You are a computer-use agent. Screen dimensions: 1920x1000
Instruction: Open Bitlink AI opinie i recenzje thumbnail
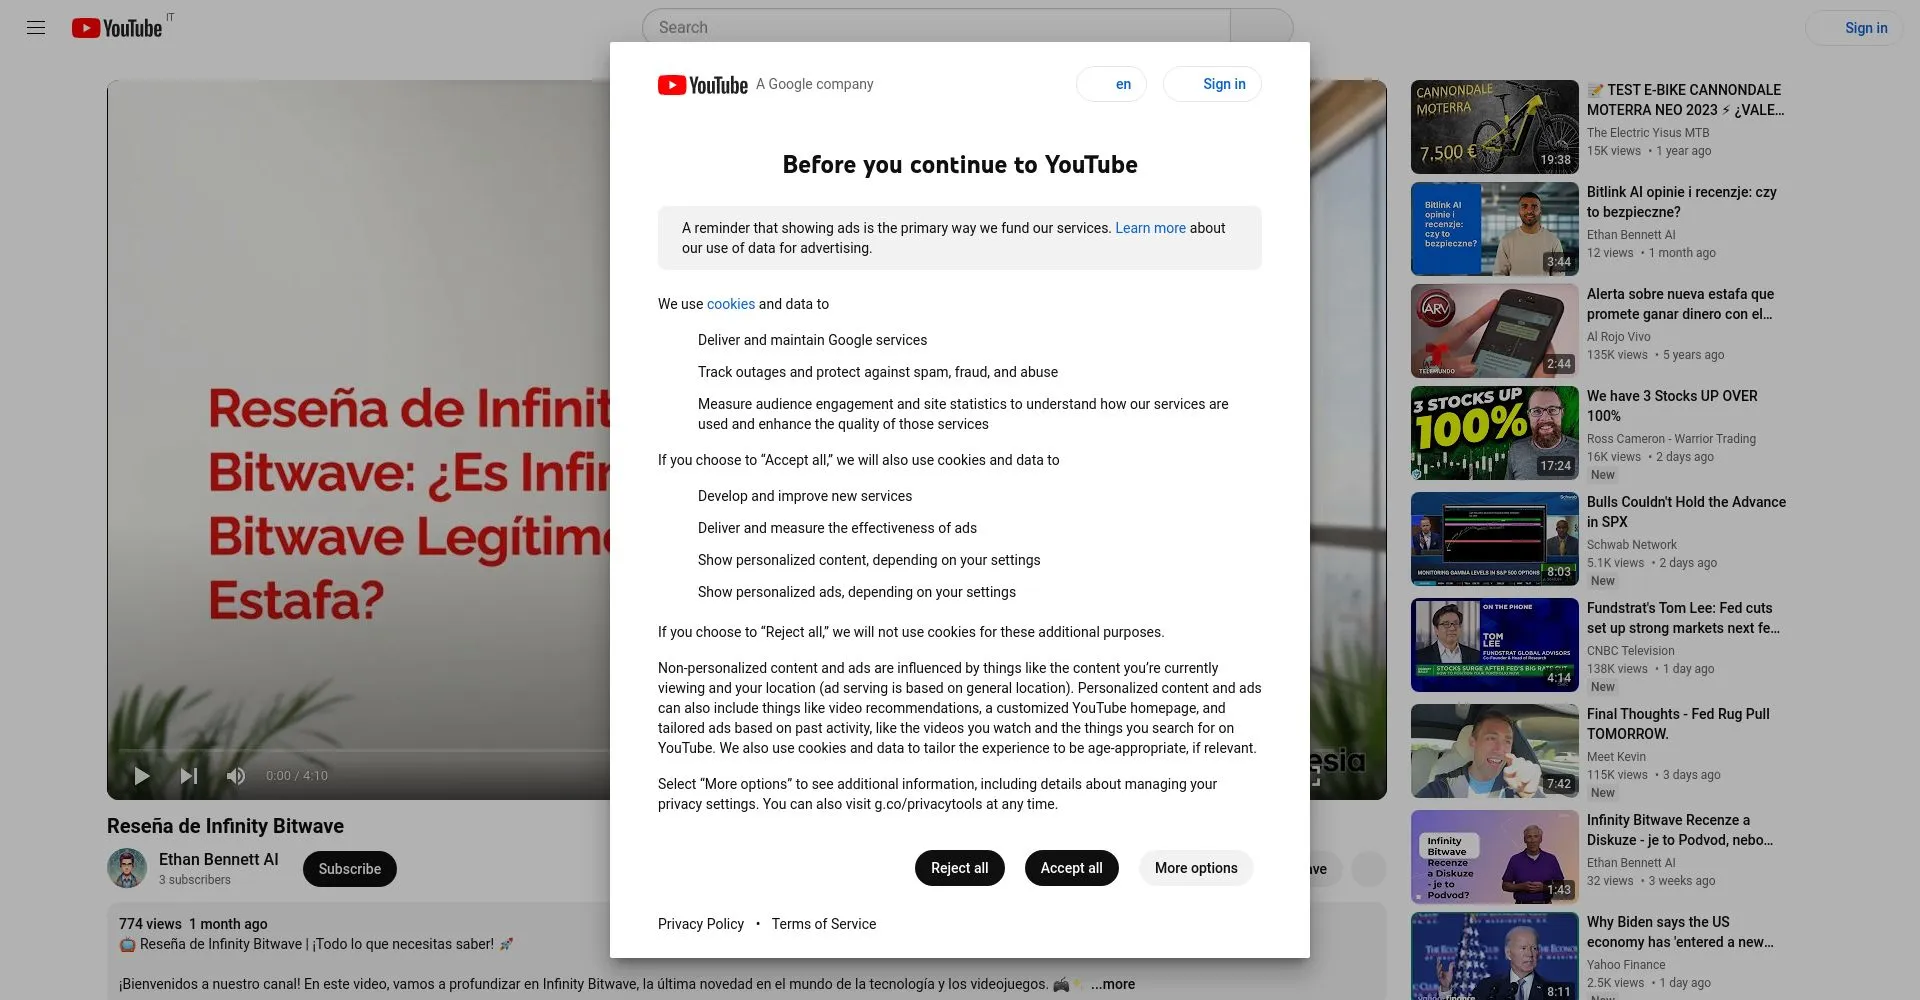tap(1494, 229)
